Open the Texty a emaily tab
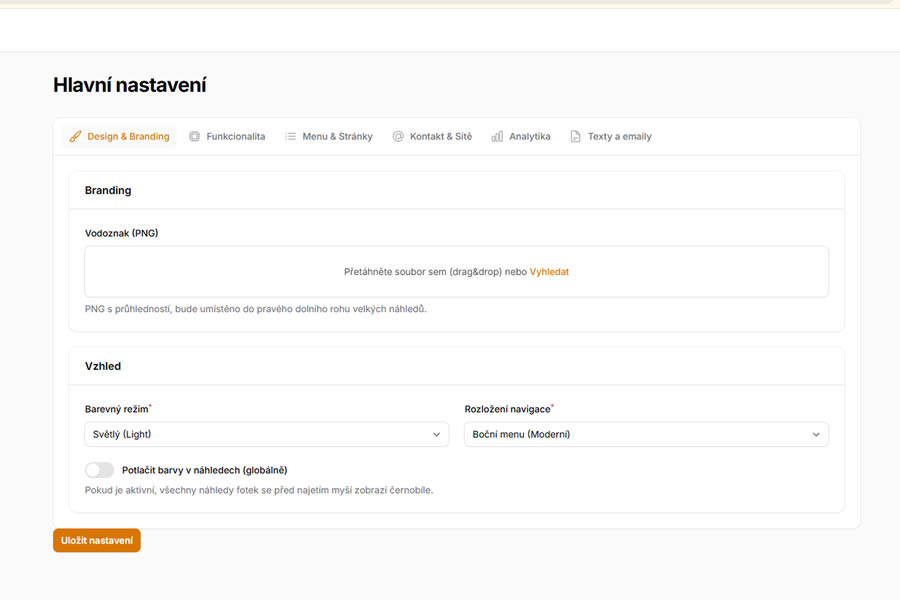 619,136
